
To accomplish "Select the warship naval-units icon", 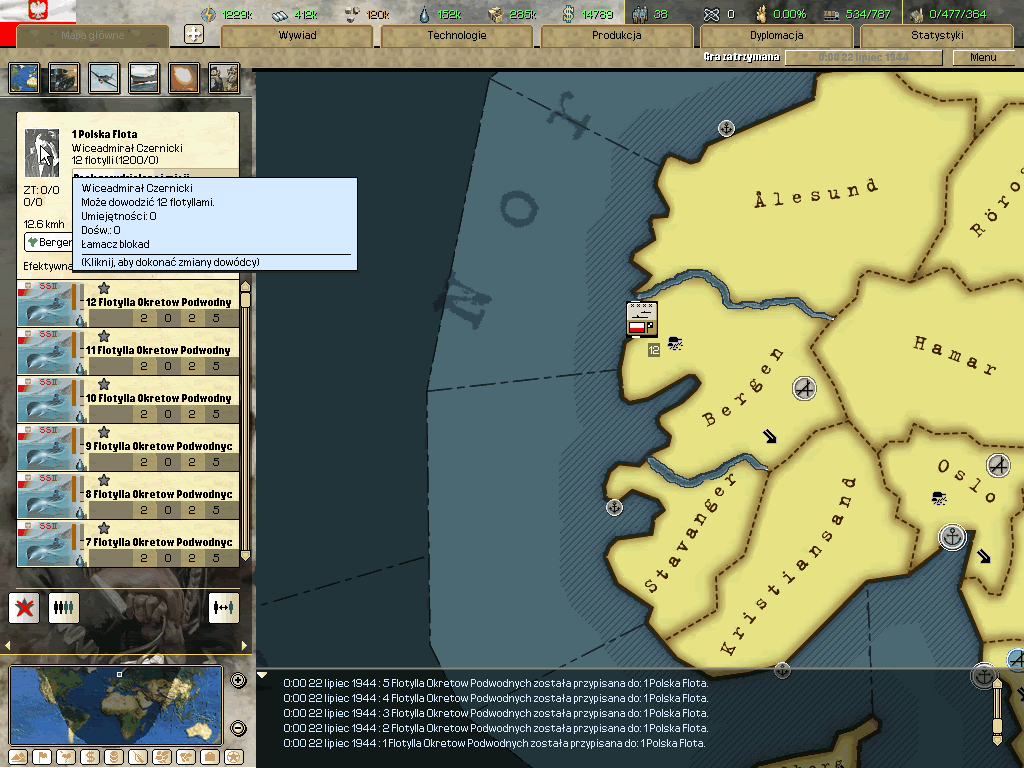I will [x=144, y=78].
